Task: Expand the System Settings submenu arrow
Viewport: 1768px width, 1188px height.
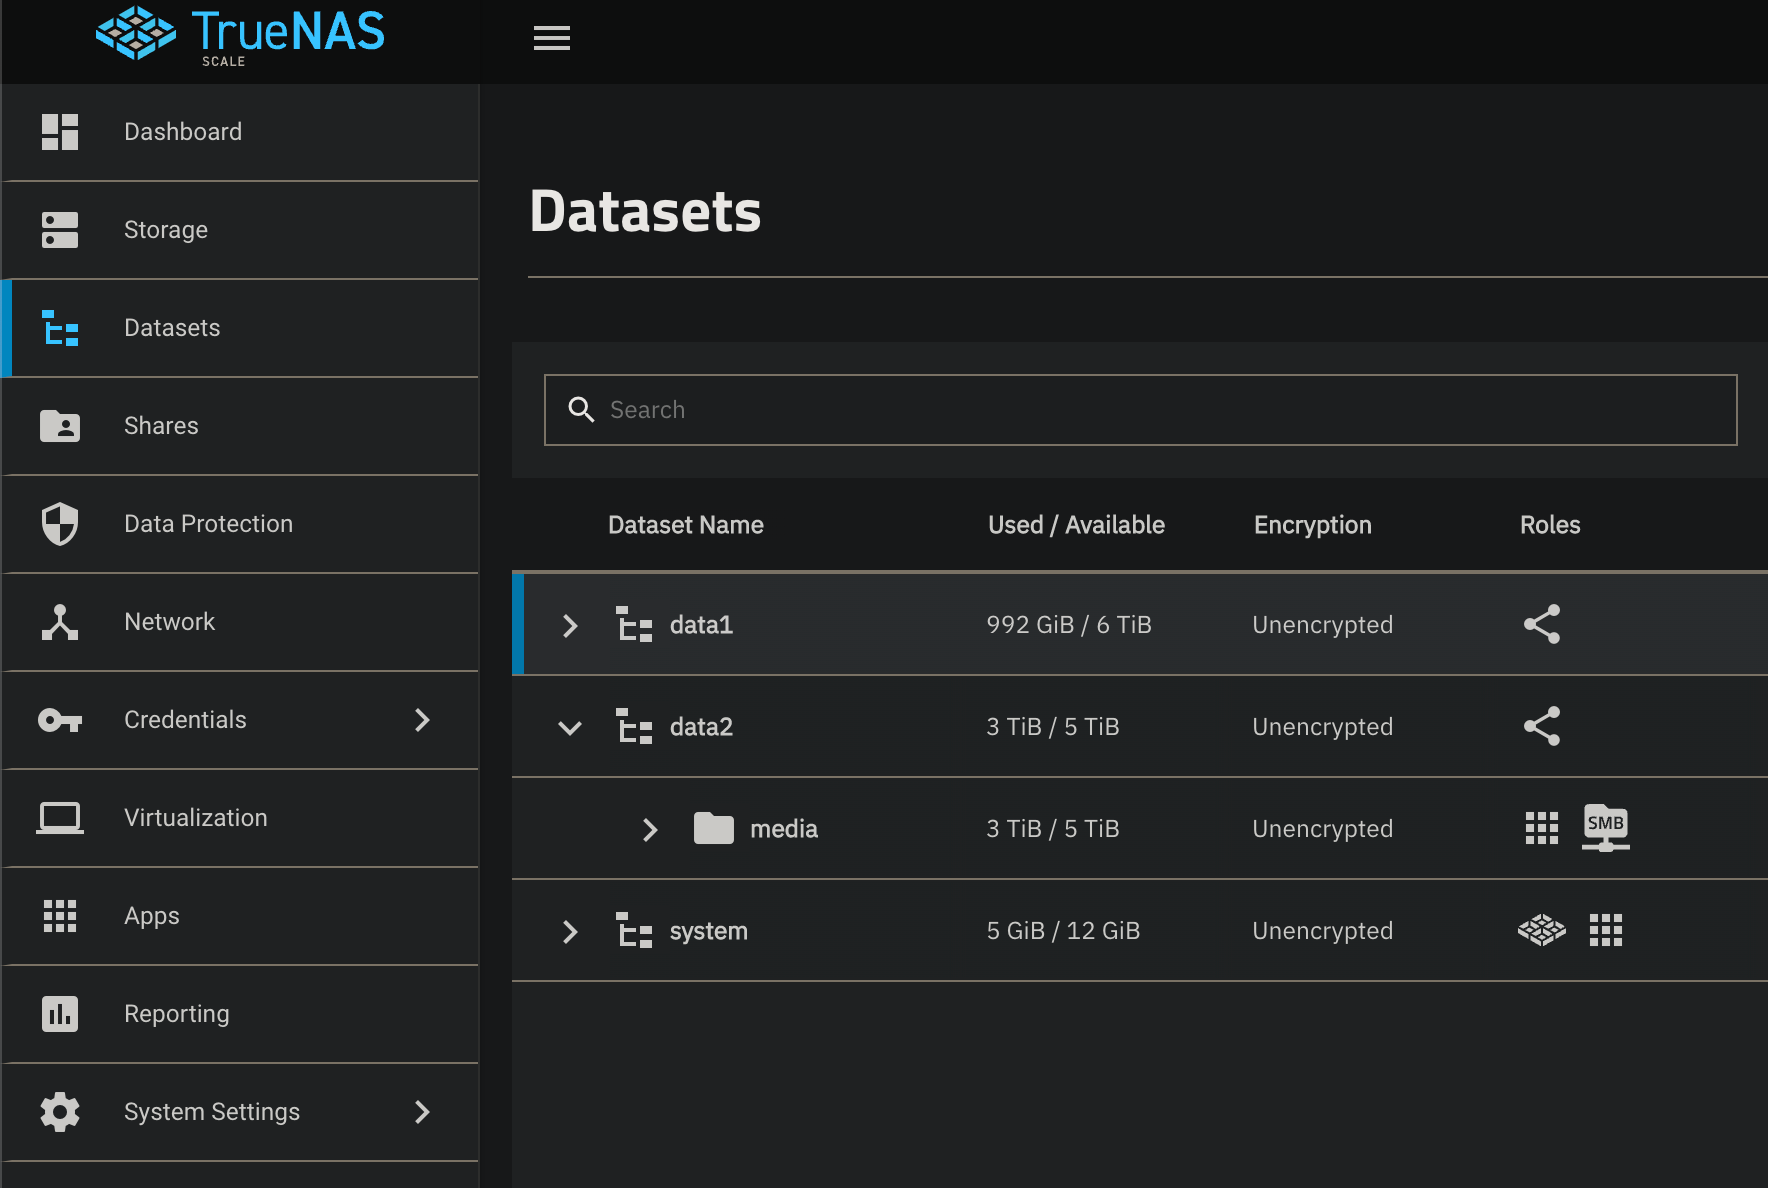Action: pyautogui.click(x=422, y=1112)
